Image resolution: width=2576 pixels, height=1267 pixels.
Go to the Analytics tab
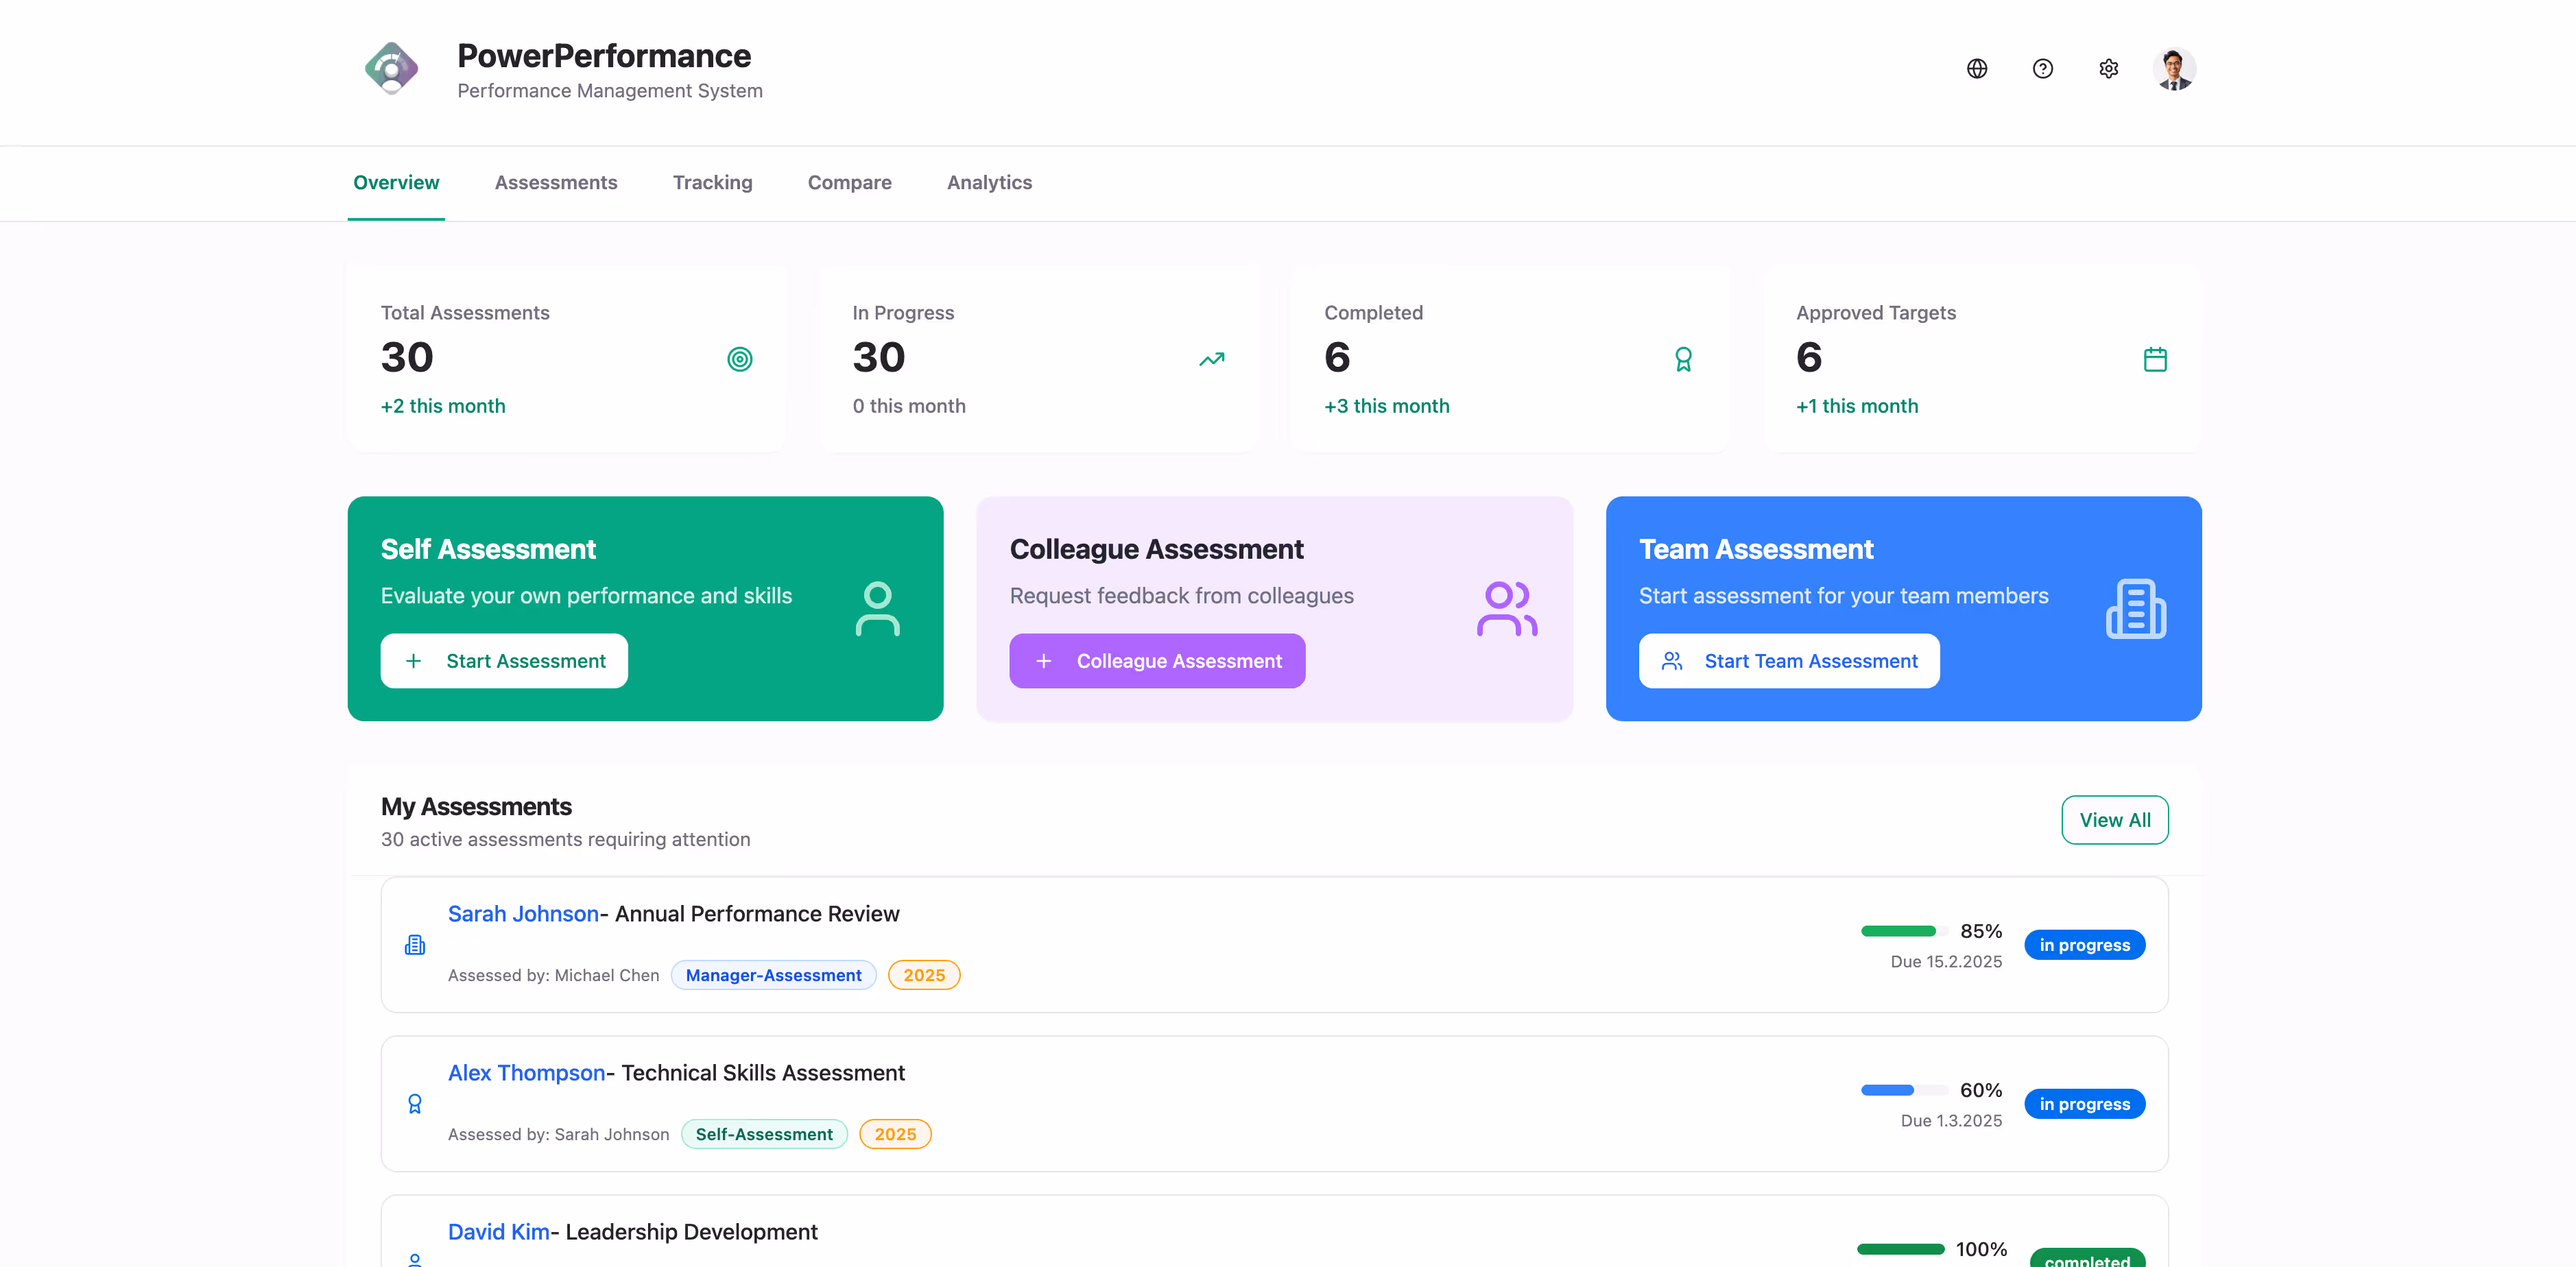(x=989, y=183)
